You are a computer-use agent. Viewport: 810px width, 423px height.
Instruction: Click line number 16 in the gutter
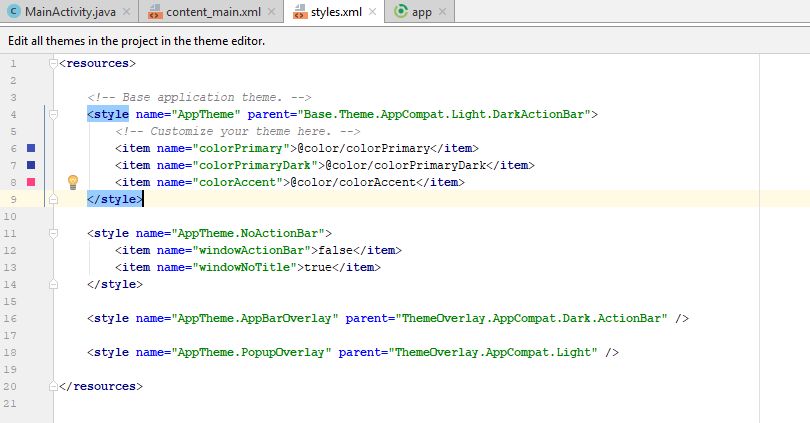tap(10, 318)
